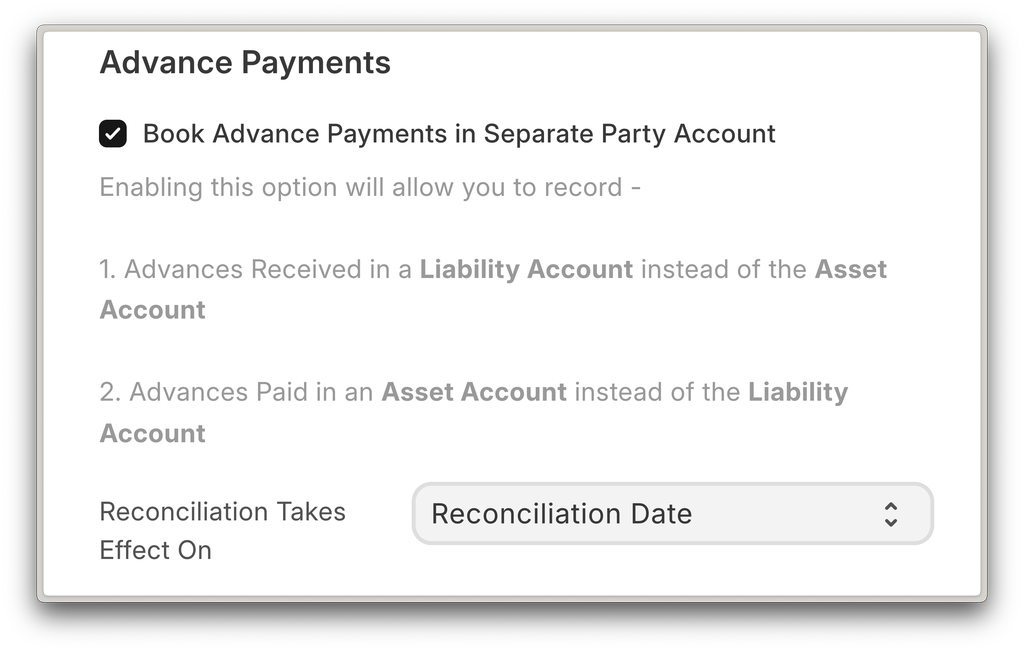Click the up-down chevron arrows in the select
Image resolution: width=1024 pixels, height=651 pixels.
pos(891,514)
